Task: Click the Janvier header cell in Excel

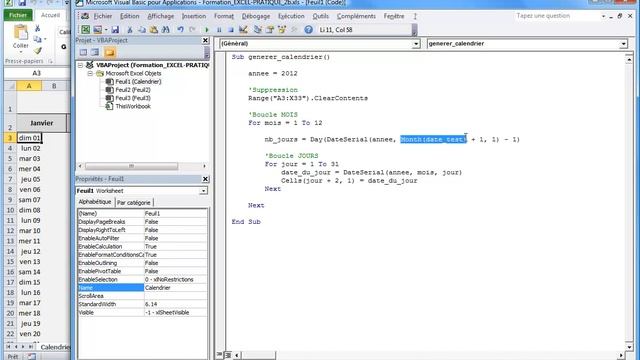Action: 42,123
